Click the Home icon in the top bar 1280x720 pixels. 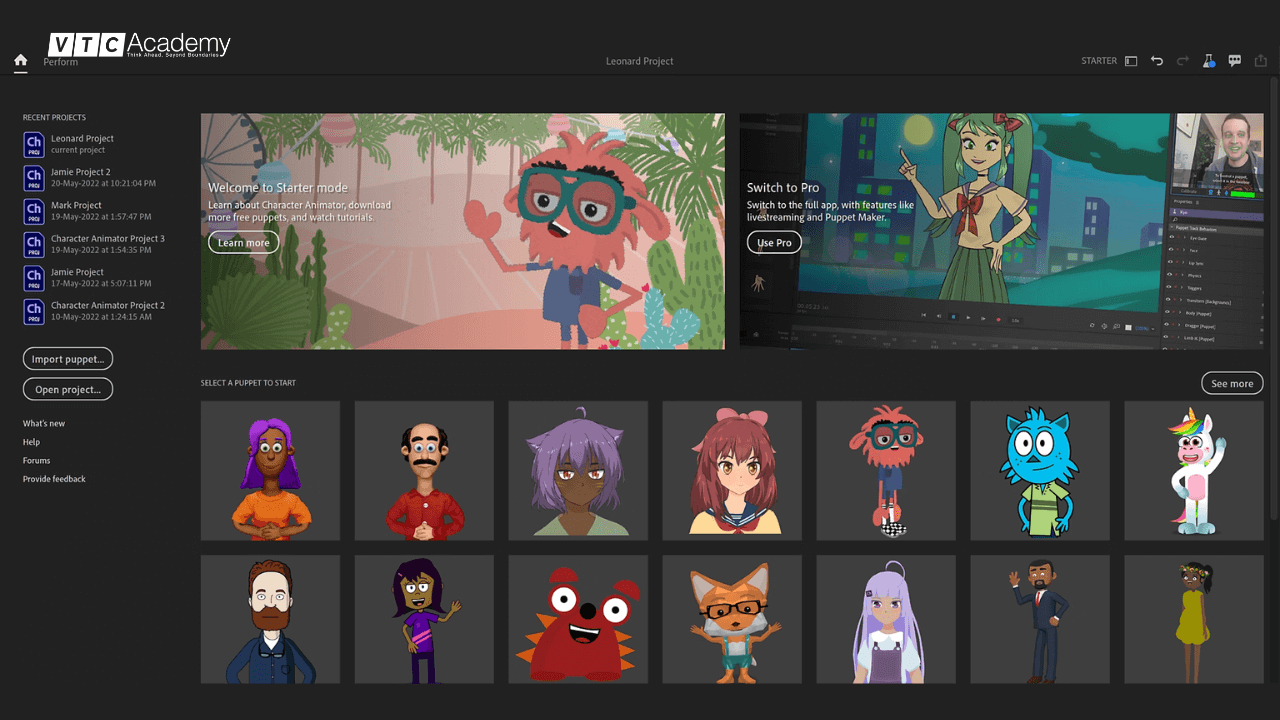20,61
